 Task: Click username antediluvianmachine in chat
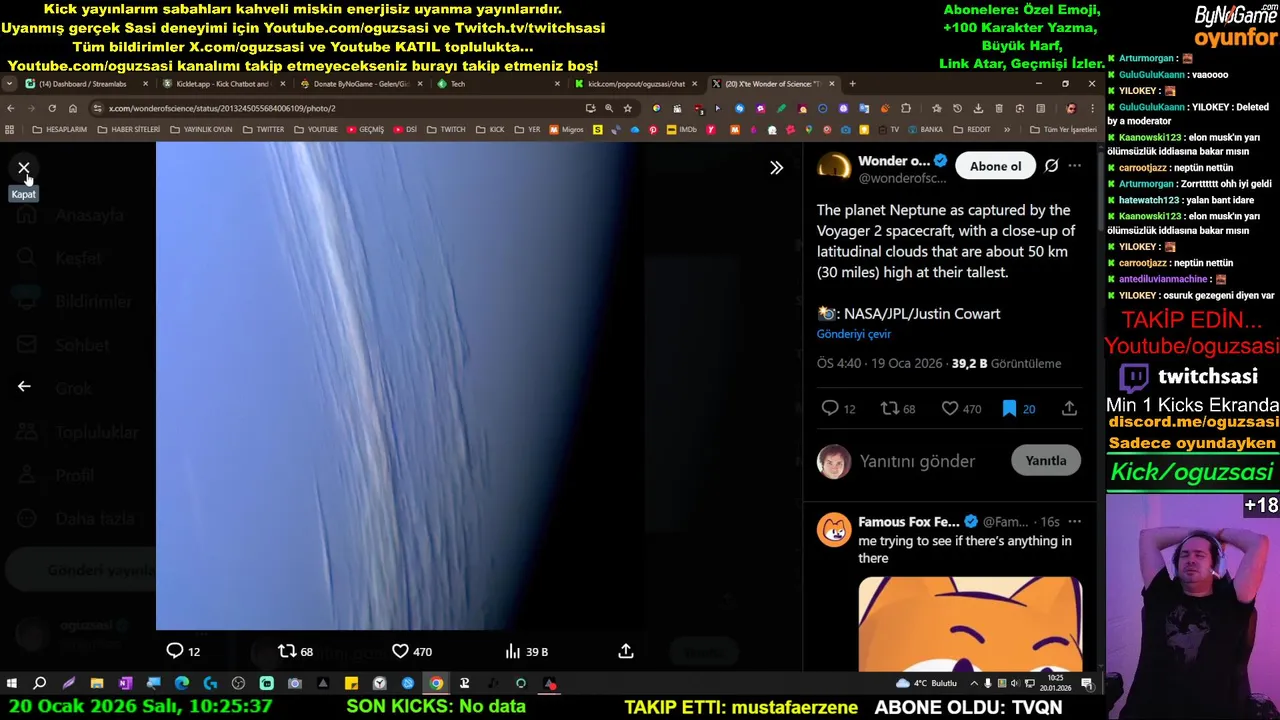tap(1164, 279)
